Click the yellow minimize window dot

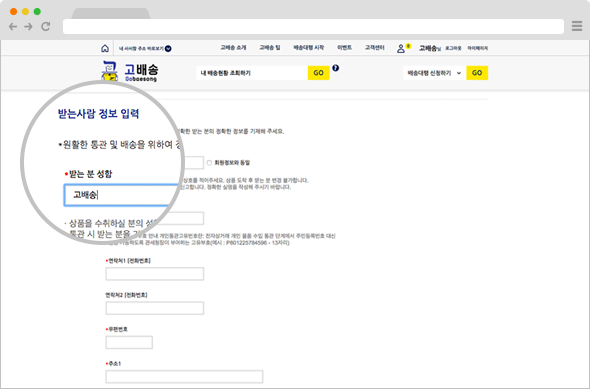point(25,11)
